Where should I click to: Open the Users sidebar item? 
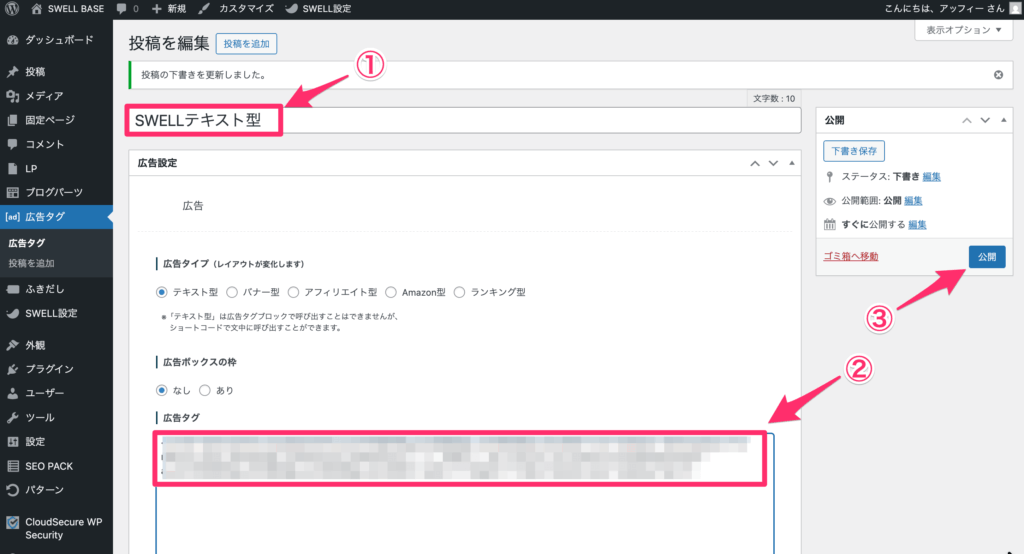click(x=45, y=393)
